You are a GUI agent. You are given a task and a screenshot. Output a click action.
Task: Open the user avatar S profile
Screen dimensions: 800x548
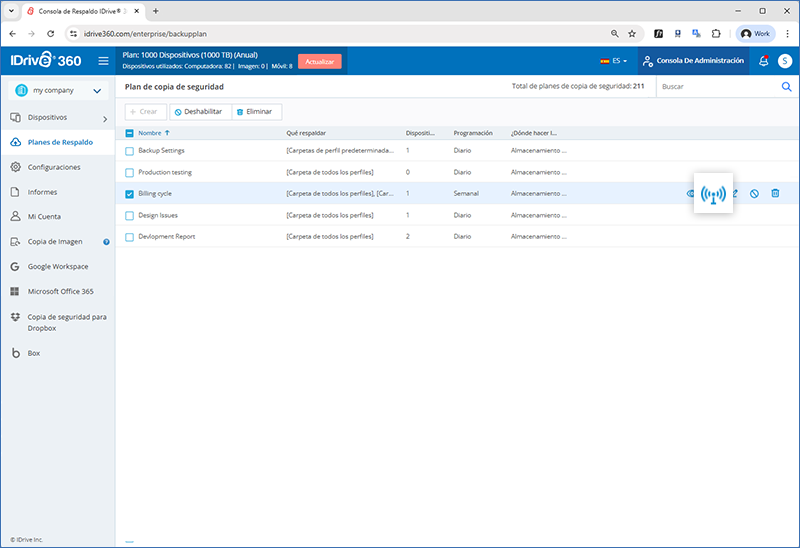click(785, 61)
